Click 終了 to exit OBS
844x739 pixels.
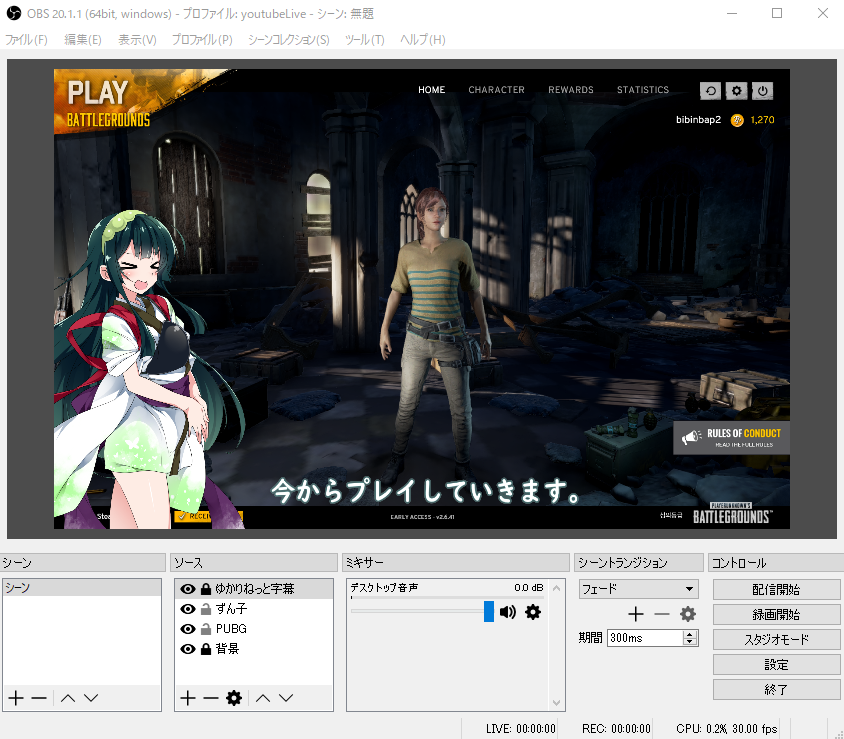click(x=776, y=689)
